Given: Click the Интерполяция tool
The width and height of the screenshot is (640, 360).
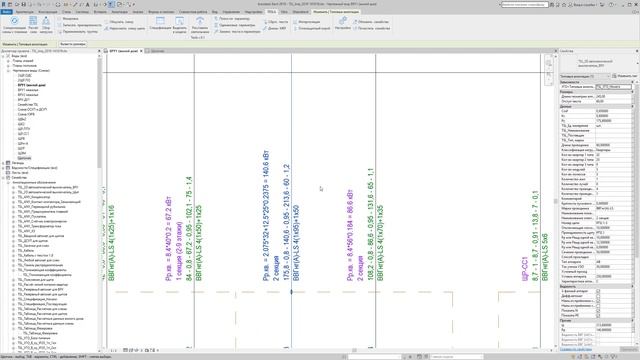Looking at the screenshot, I should 306,22.
